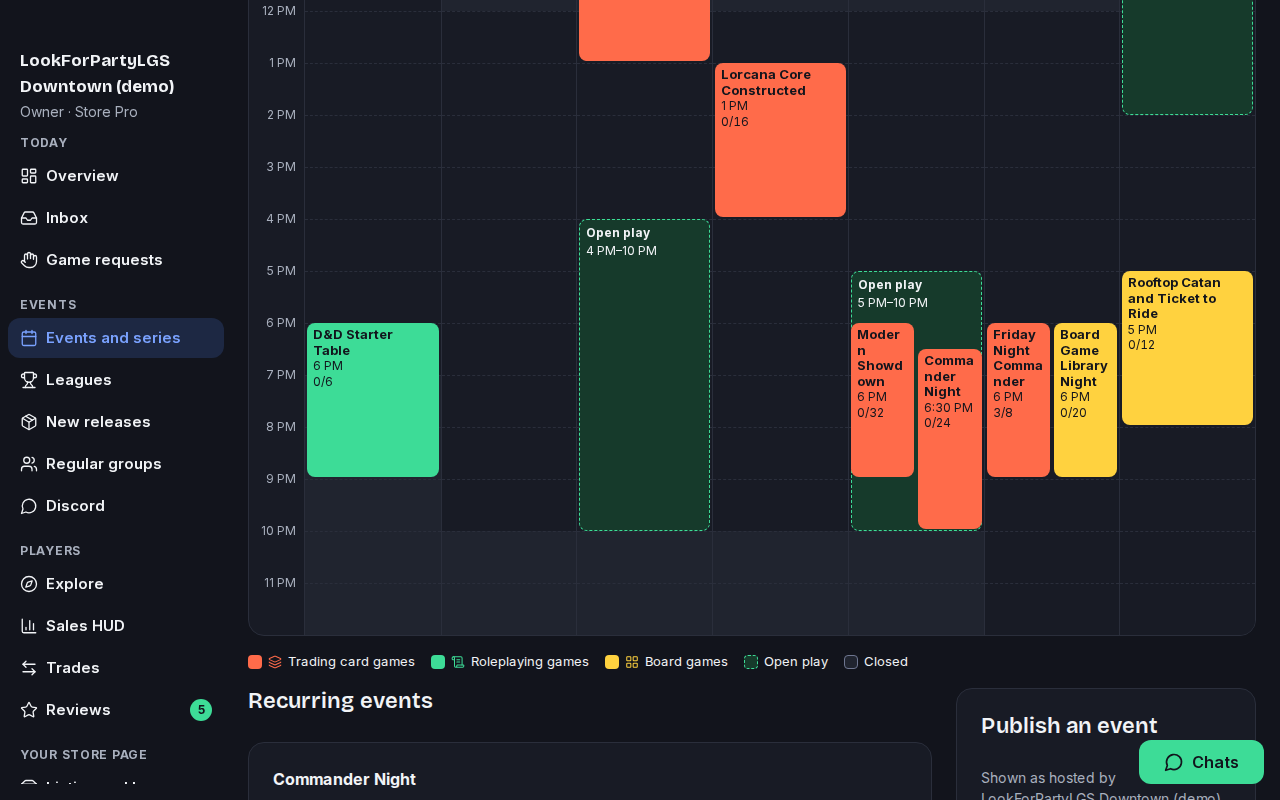Click the Events and series calendar icon
The height and width of the screenshot is (800, 1280).
coord(29,338)
